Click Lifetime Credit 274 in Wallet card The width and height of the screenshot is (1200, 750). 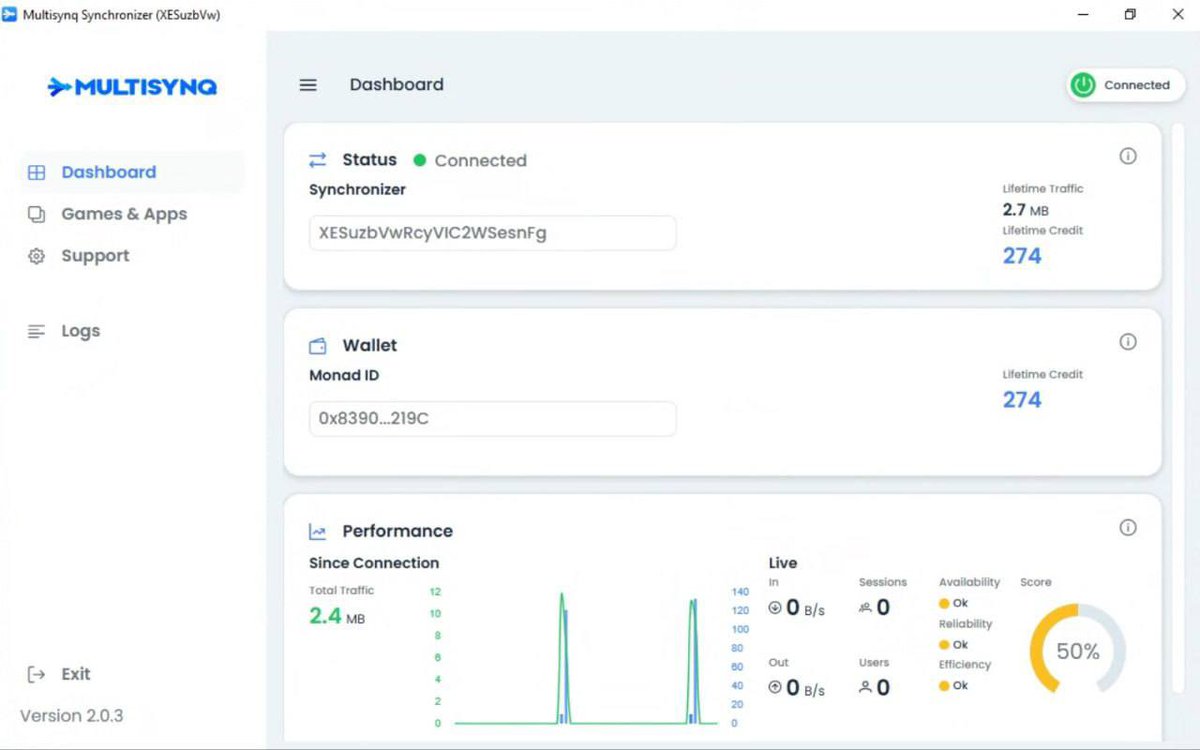[x=1022, y=400]
